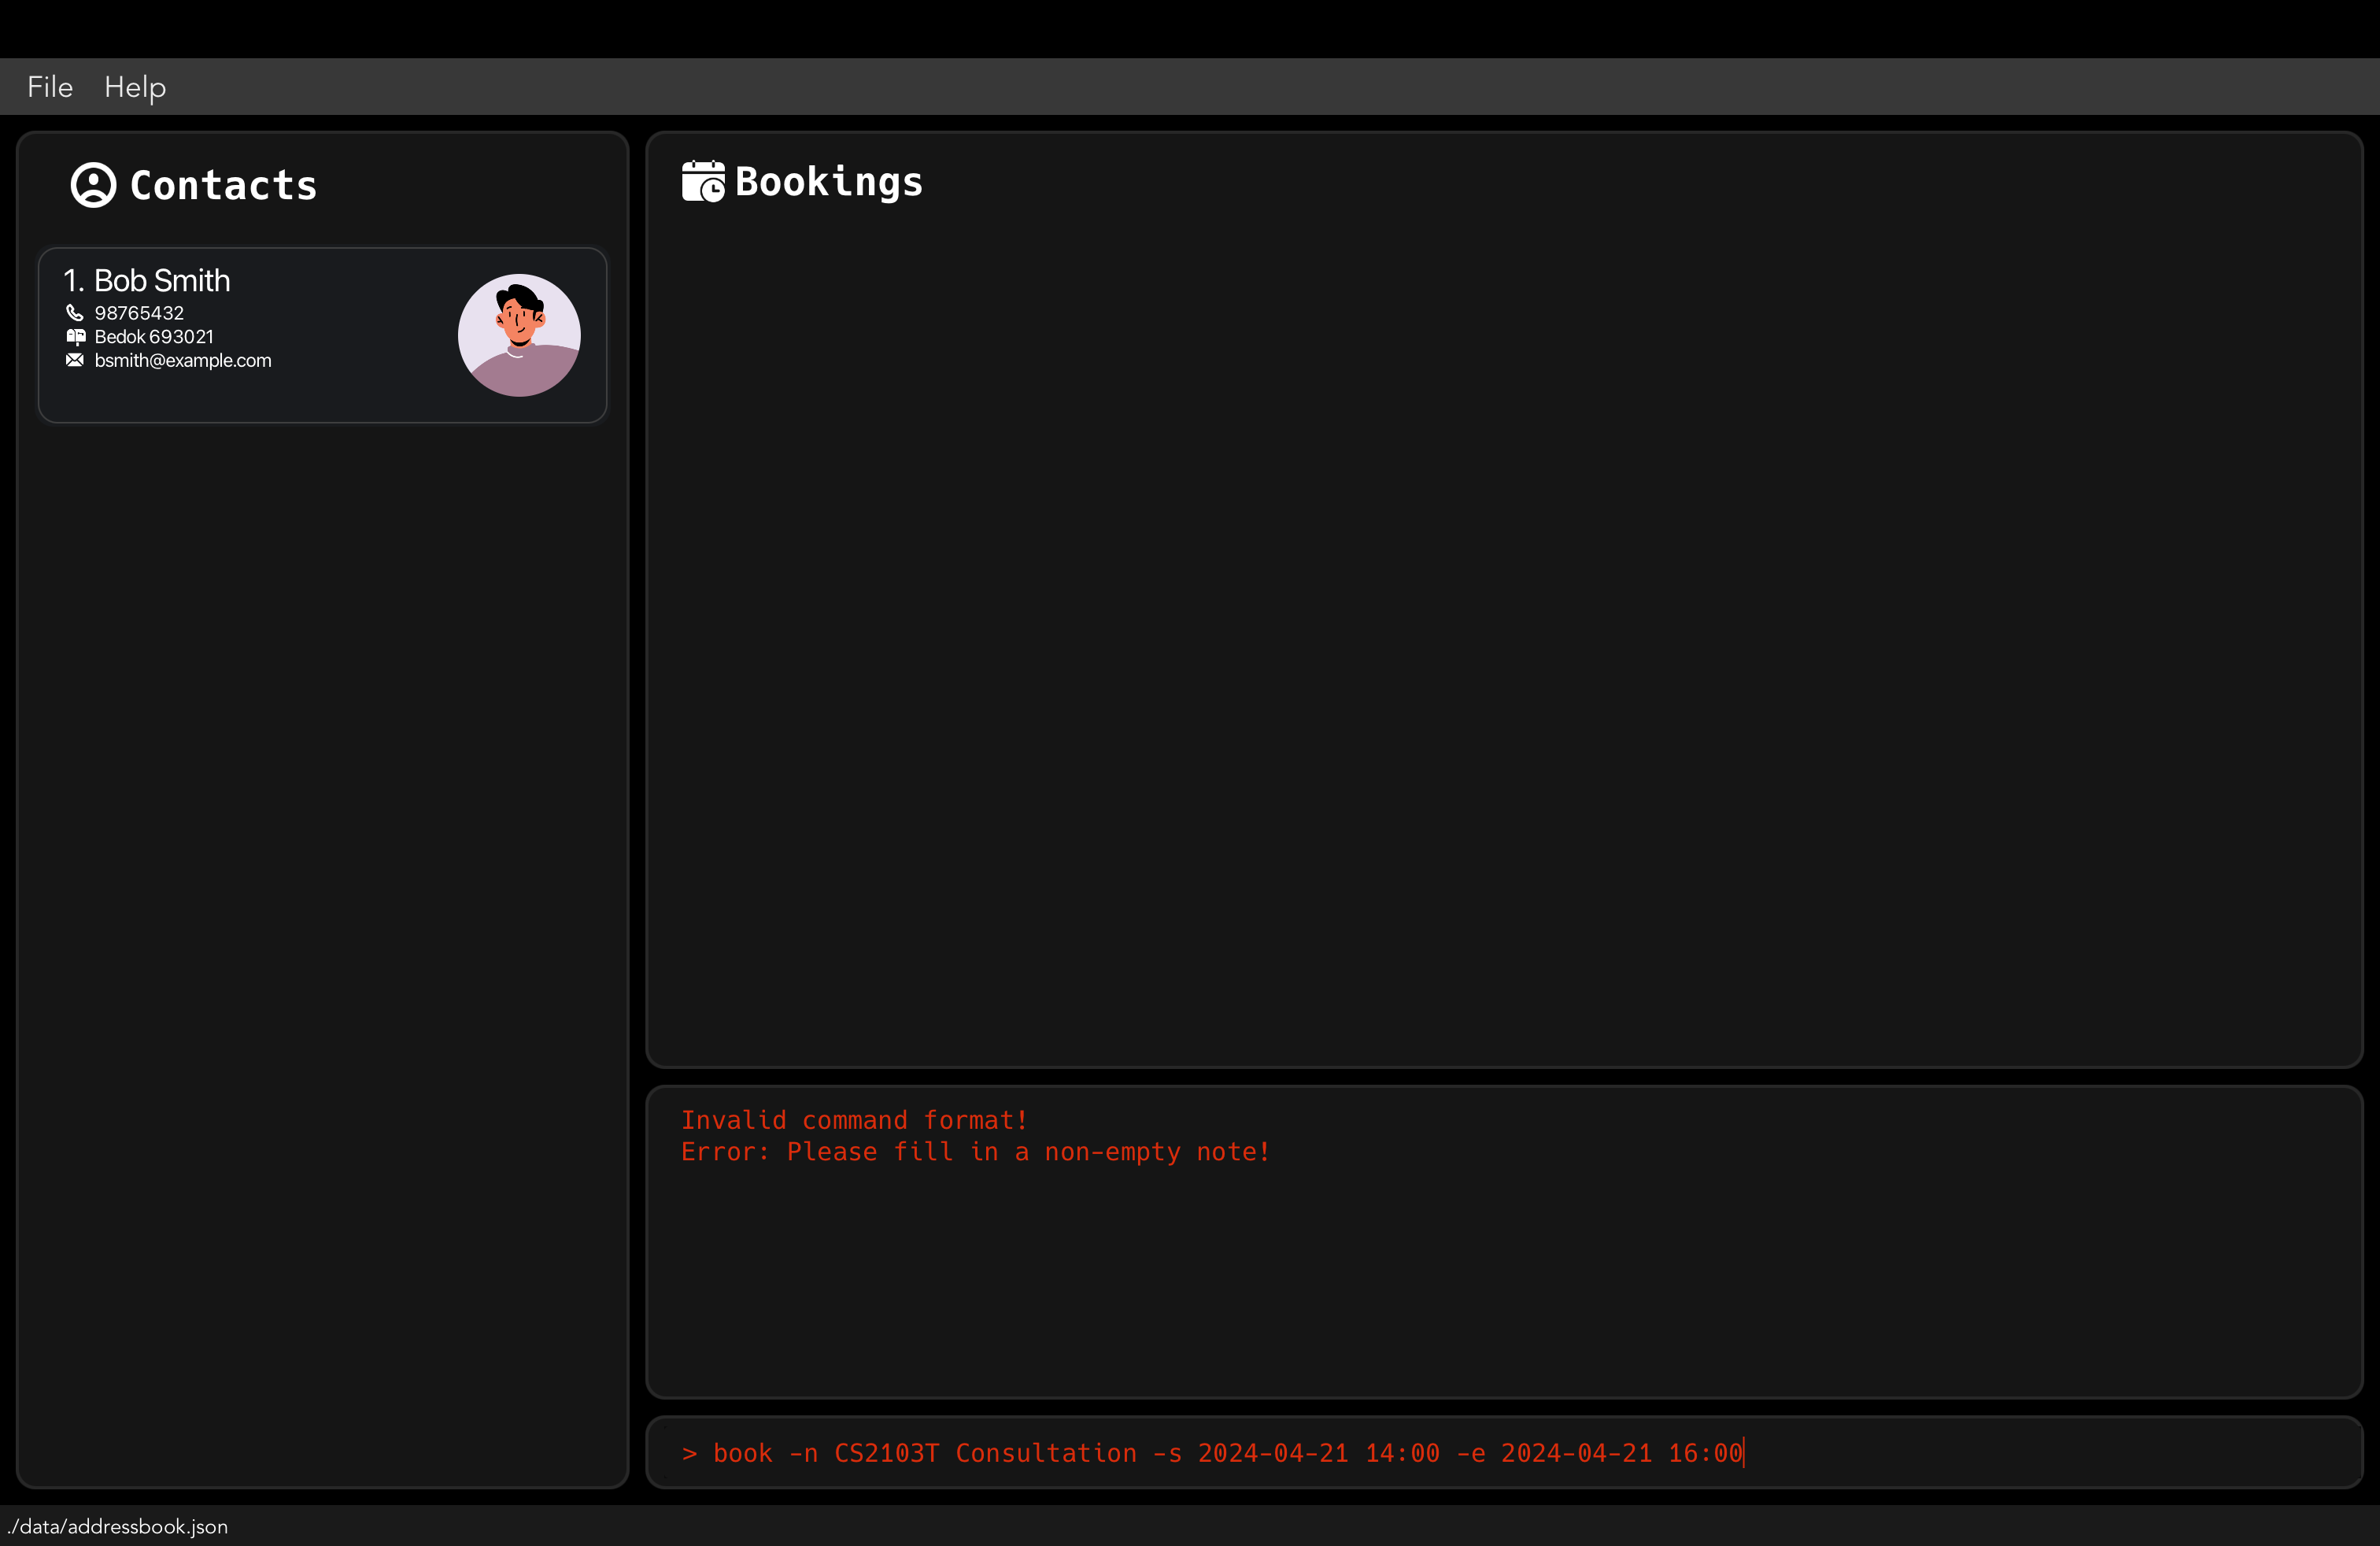2380x1546 pixels.
Task: Click the phone number 98765432
Action: coord(139,313)
